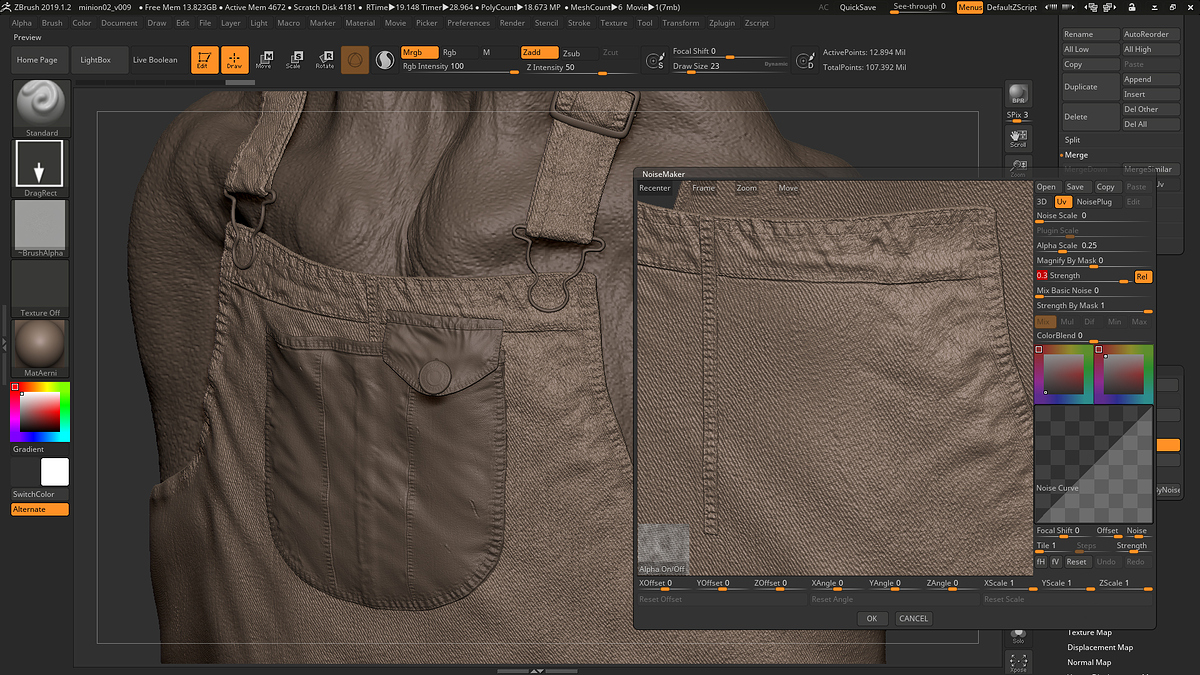This screenshot has height=675, width=1200.
Task: Toggle the Rgb channel button
Action: pos(451,52)
